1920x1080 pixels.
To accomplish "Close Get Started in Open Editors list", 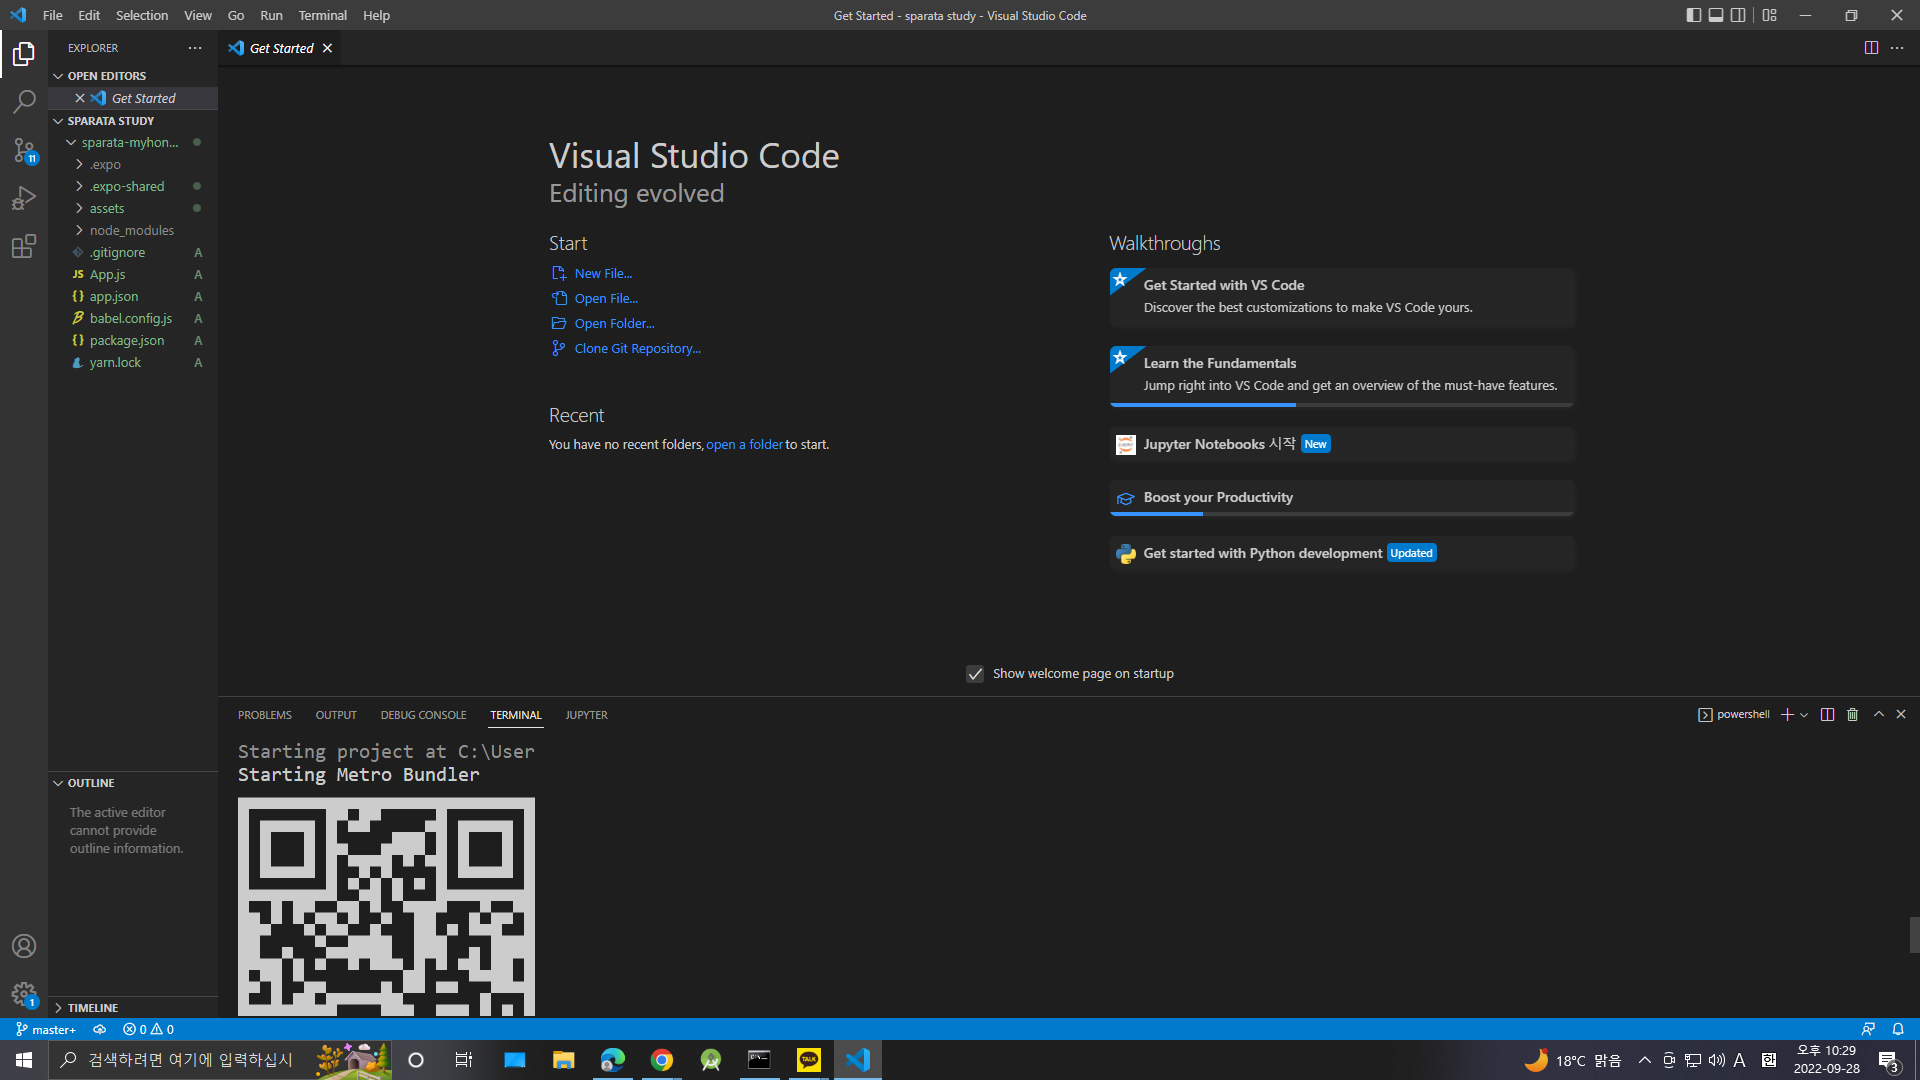I will coord(80,98).
